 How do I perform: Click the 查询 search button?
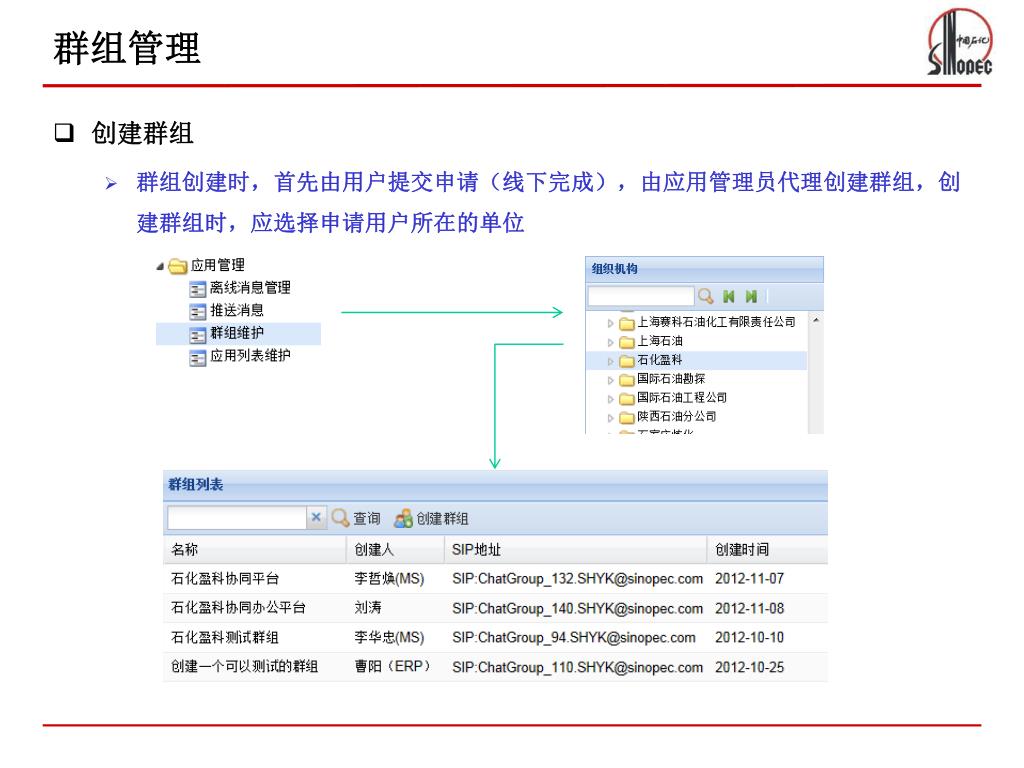pos(356,519)
